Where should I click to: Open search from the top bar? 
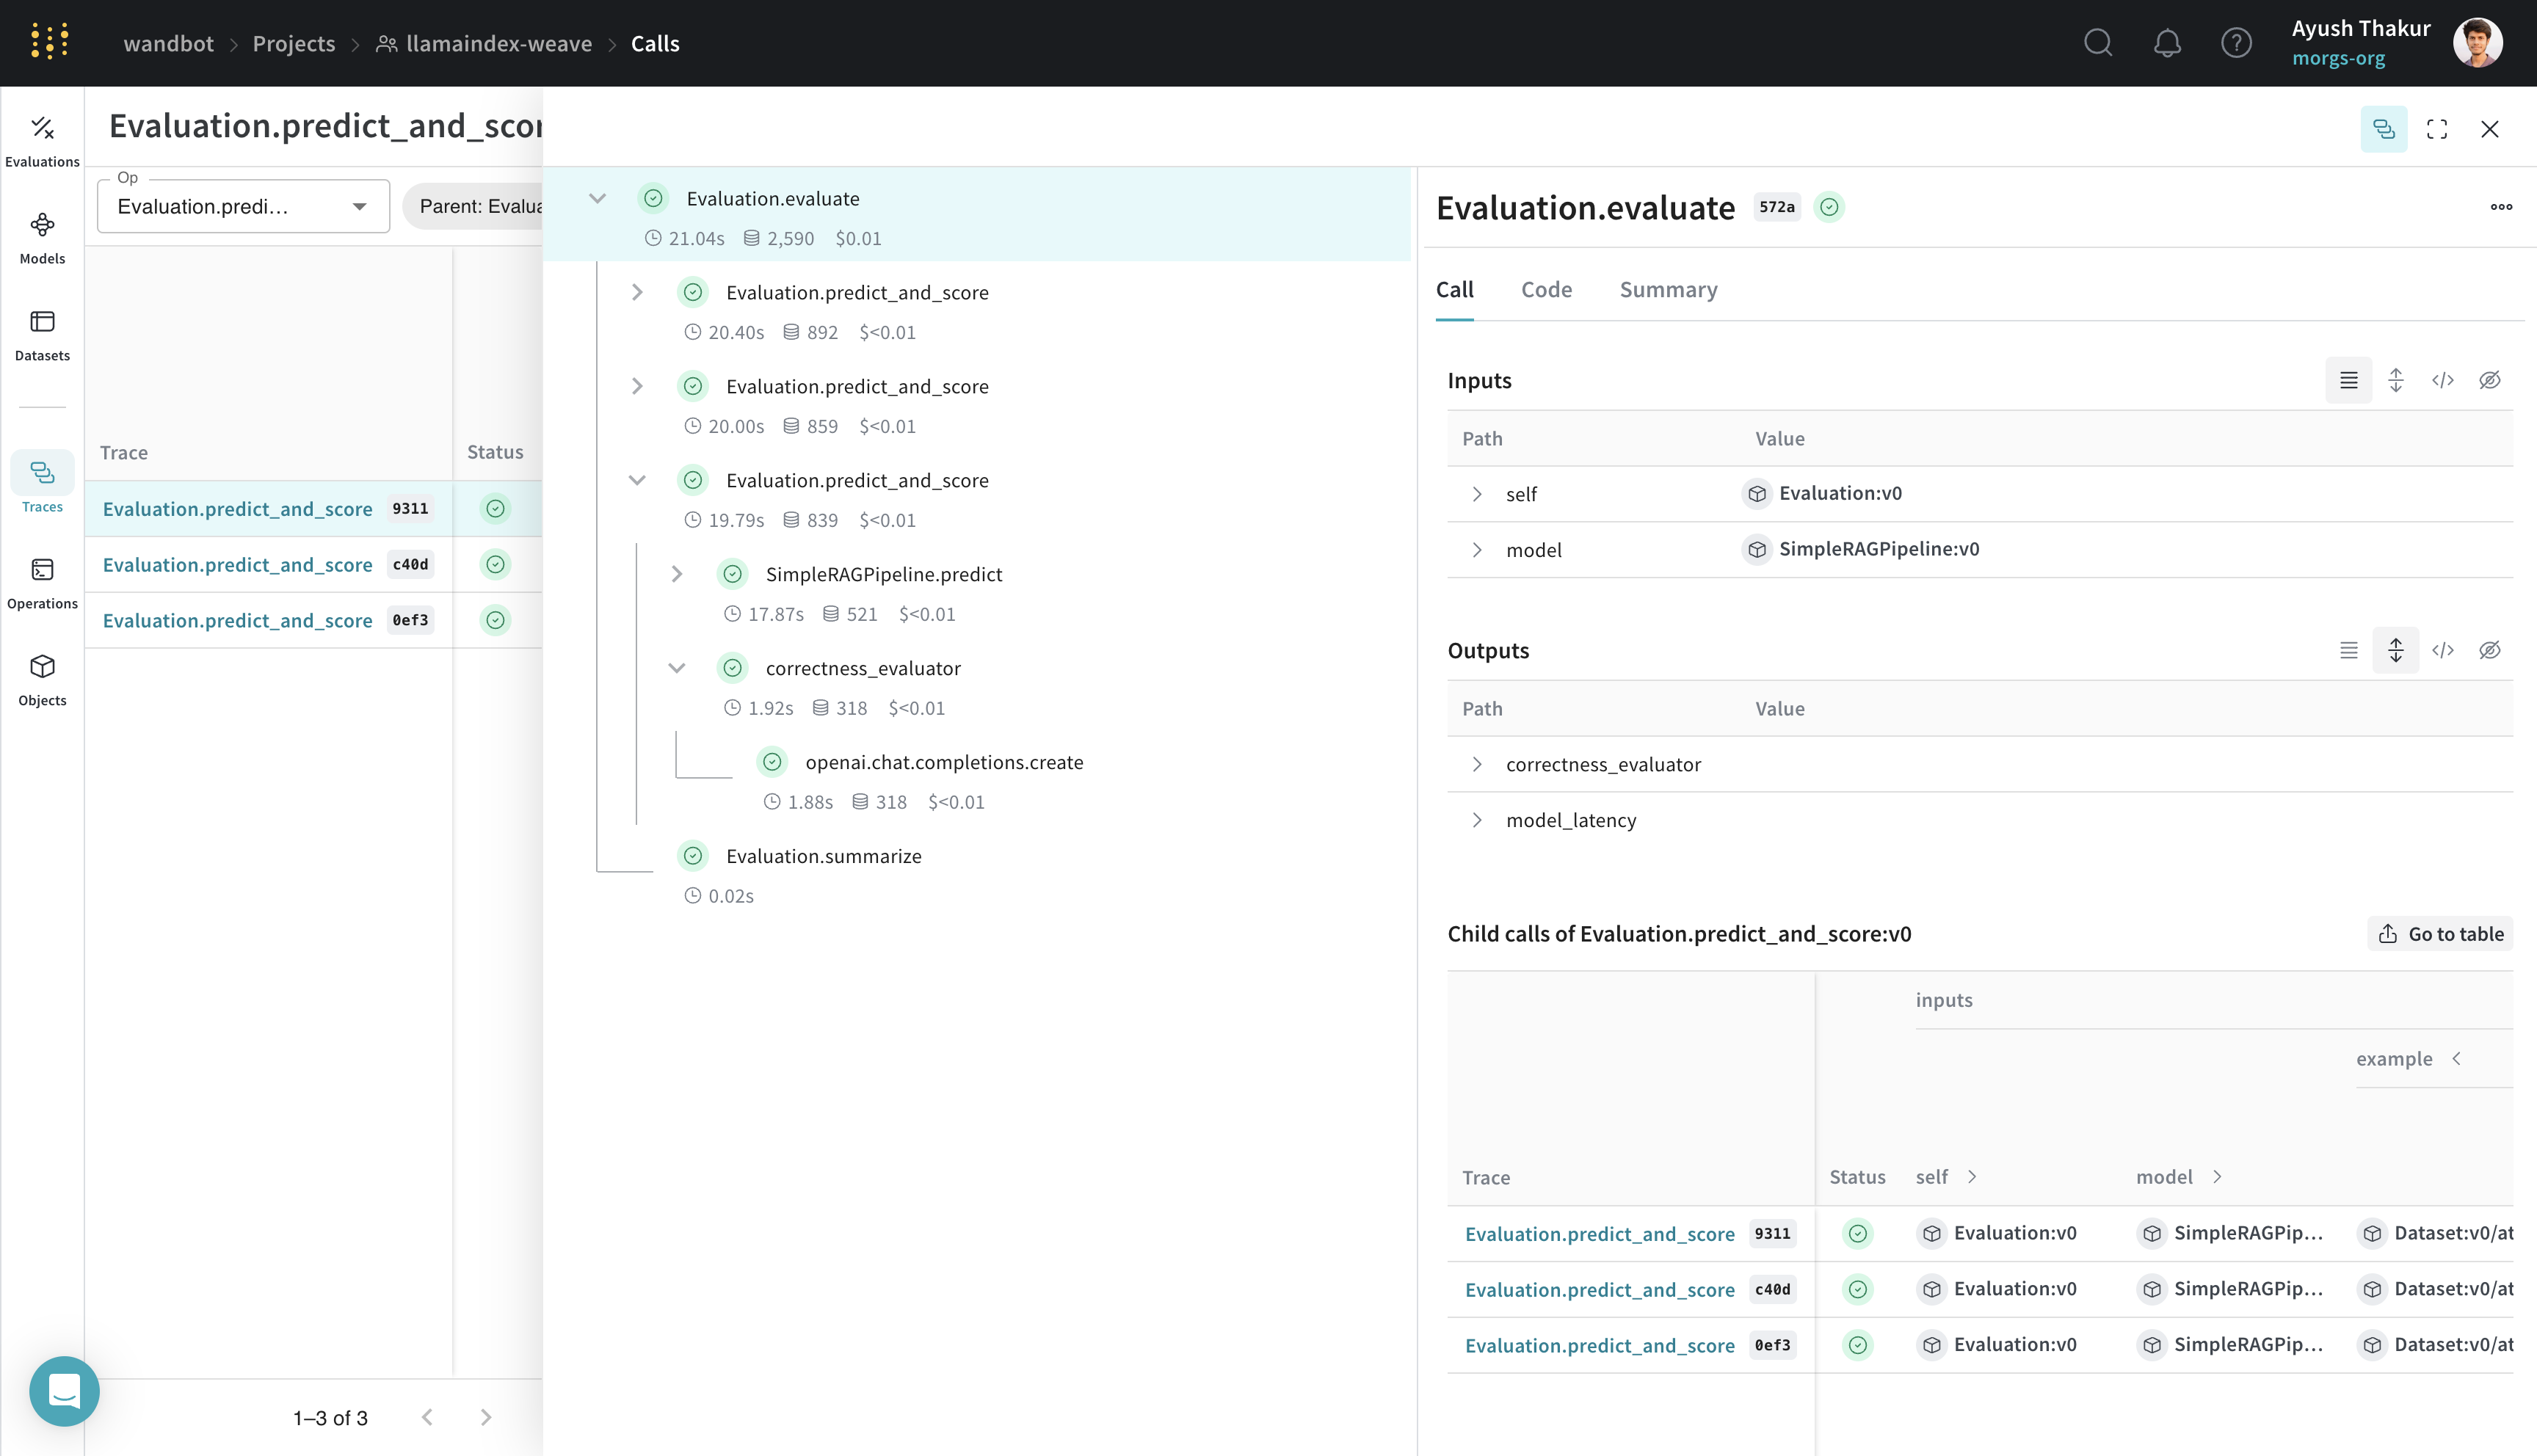tap(2098, 43)
